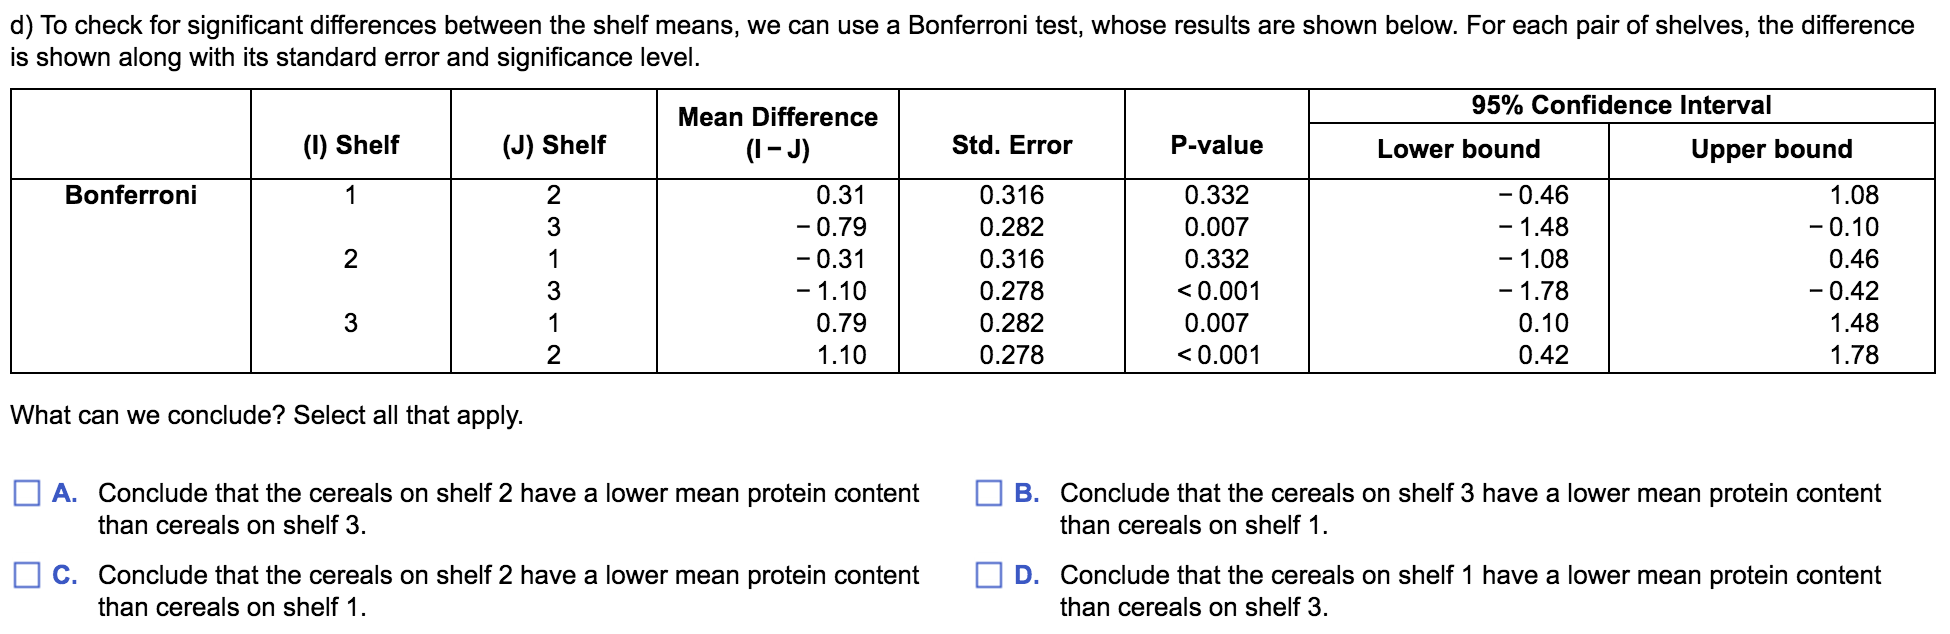The width and height of the screenshot is (1950, 634).
Task: Click the Mean Difference (I − J) column header
Action: coord(778,133)
